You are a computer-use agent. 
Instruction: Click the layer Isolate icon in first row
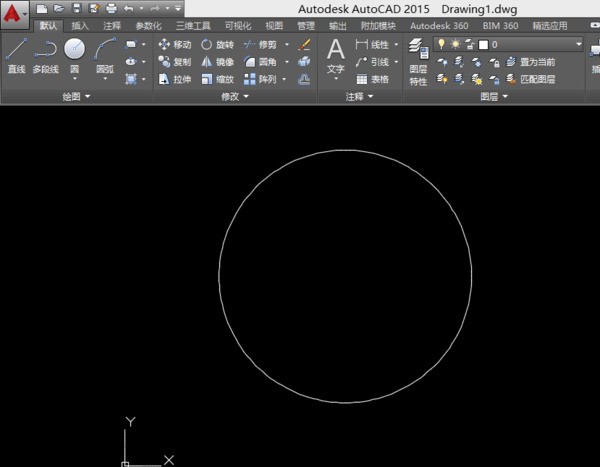point(459,62)
